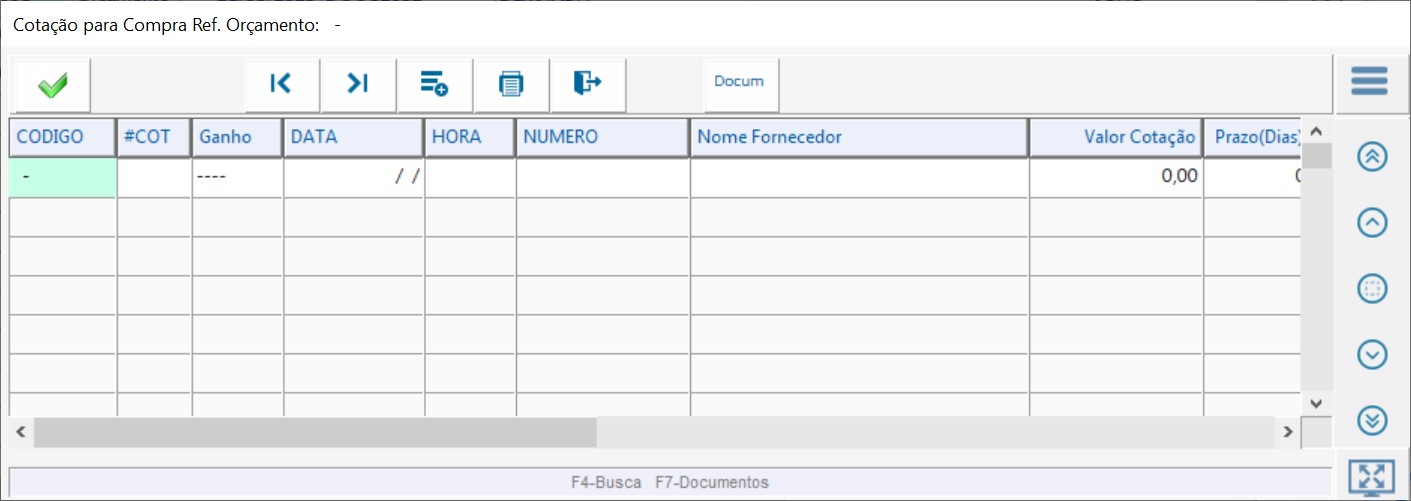This screenshot has width=1411, height=501.
Task: Add a new list entry
Action: 434,85
